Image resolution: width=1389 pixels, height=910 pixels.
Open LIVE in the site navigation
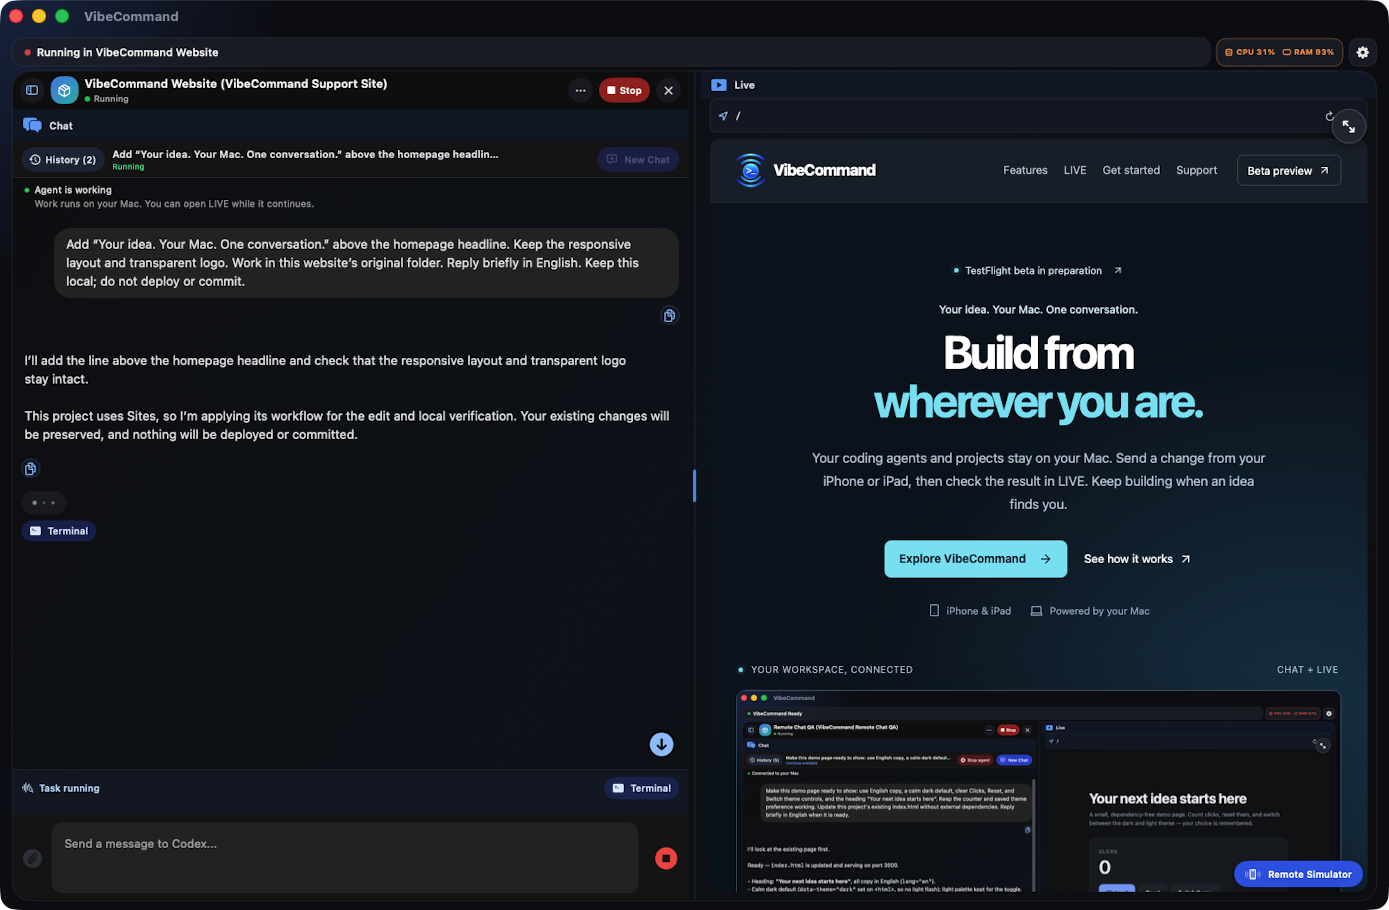pos(1075,170)
